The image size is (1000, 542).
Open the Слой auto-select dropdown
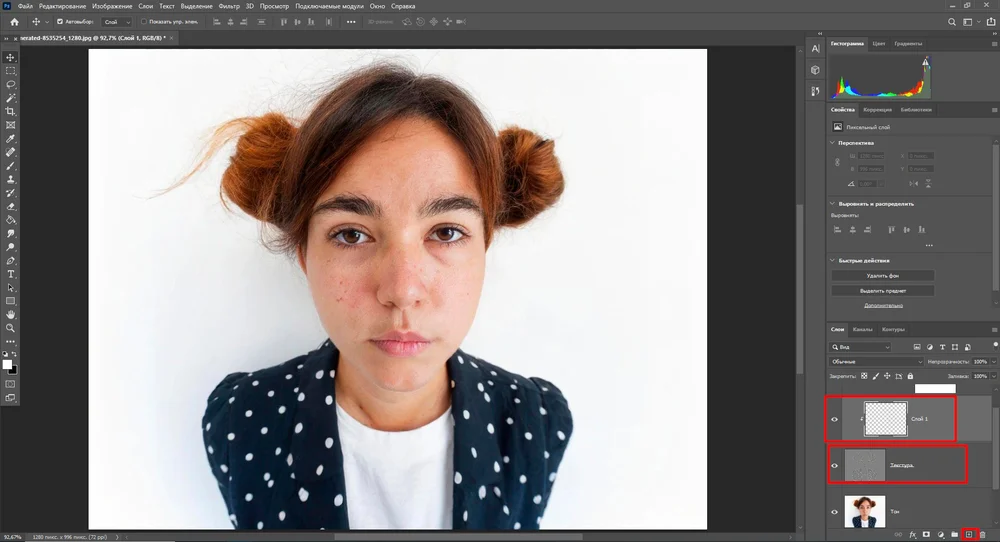(x=117, y=21)
